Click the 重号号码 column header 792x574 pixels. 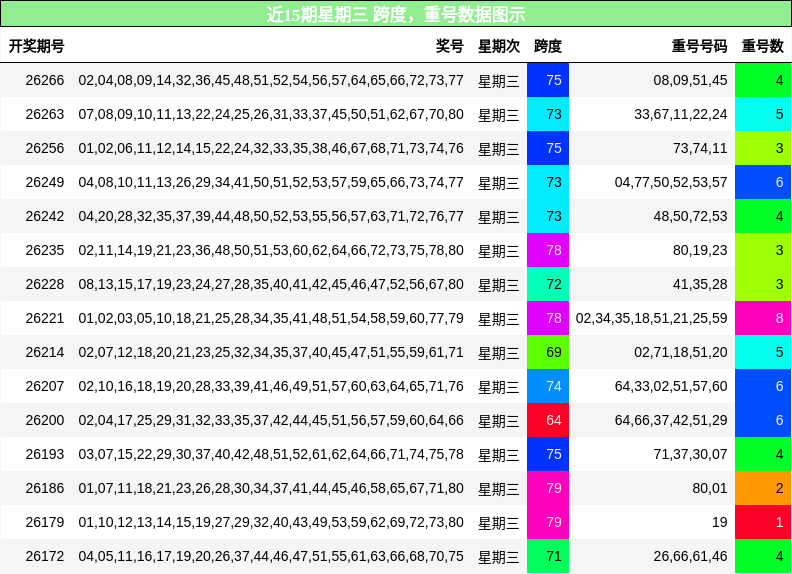(699, 46)
